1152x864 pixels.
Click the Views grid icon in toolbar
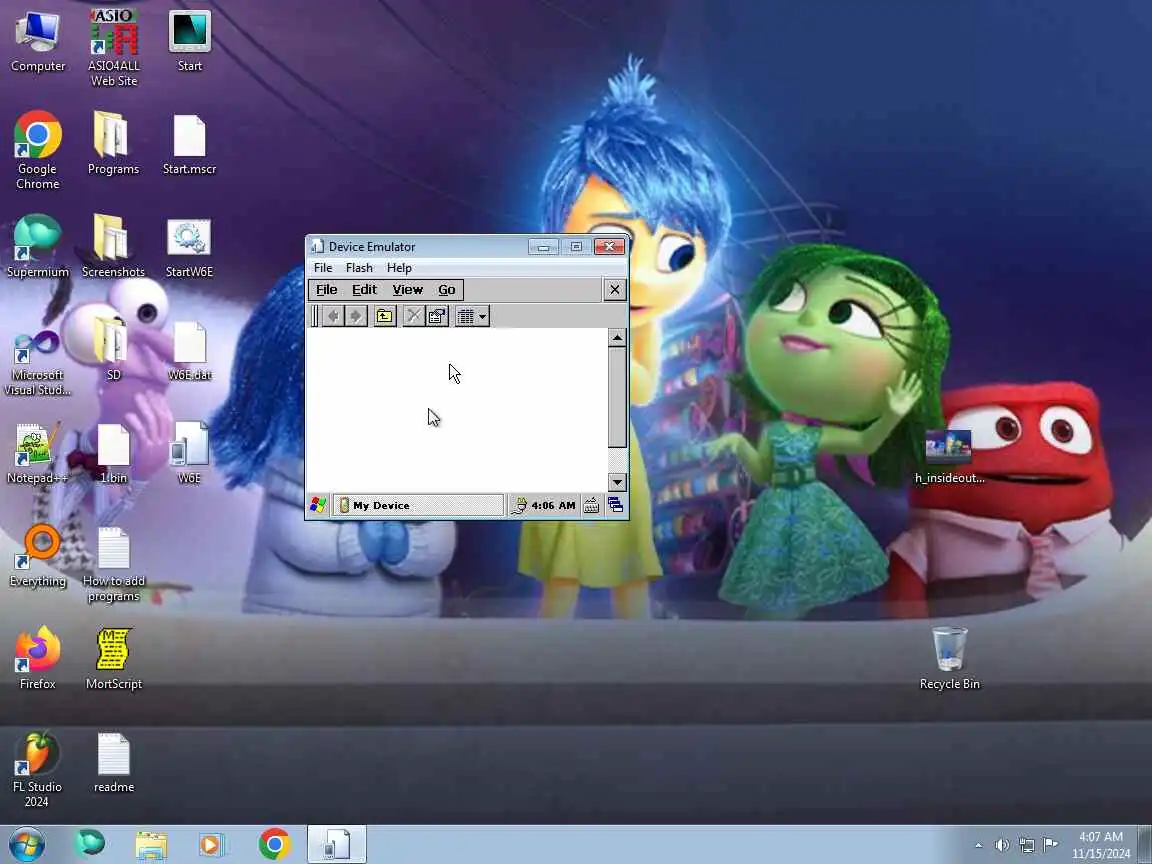(466, 316)
